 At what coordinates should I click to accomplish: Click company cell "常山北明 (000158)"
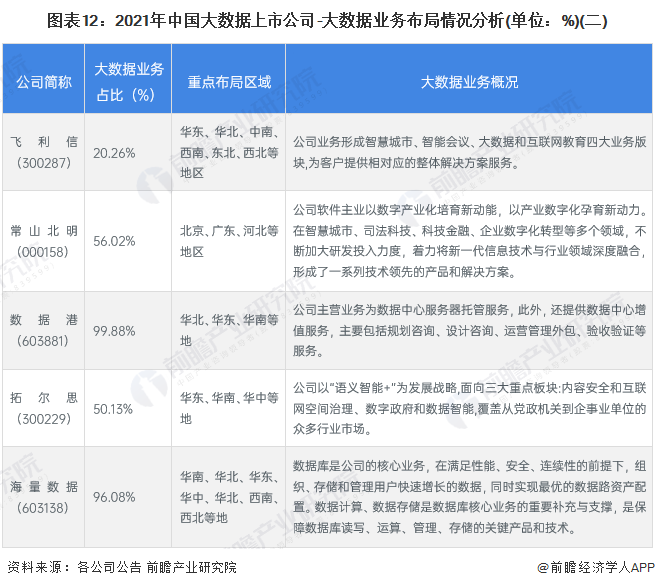(44, 241)
